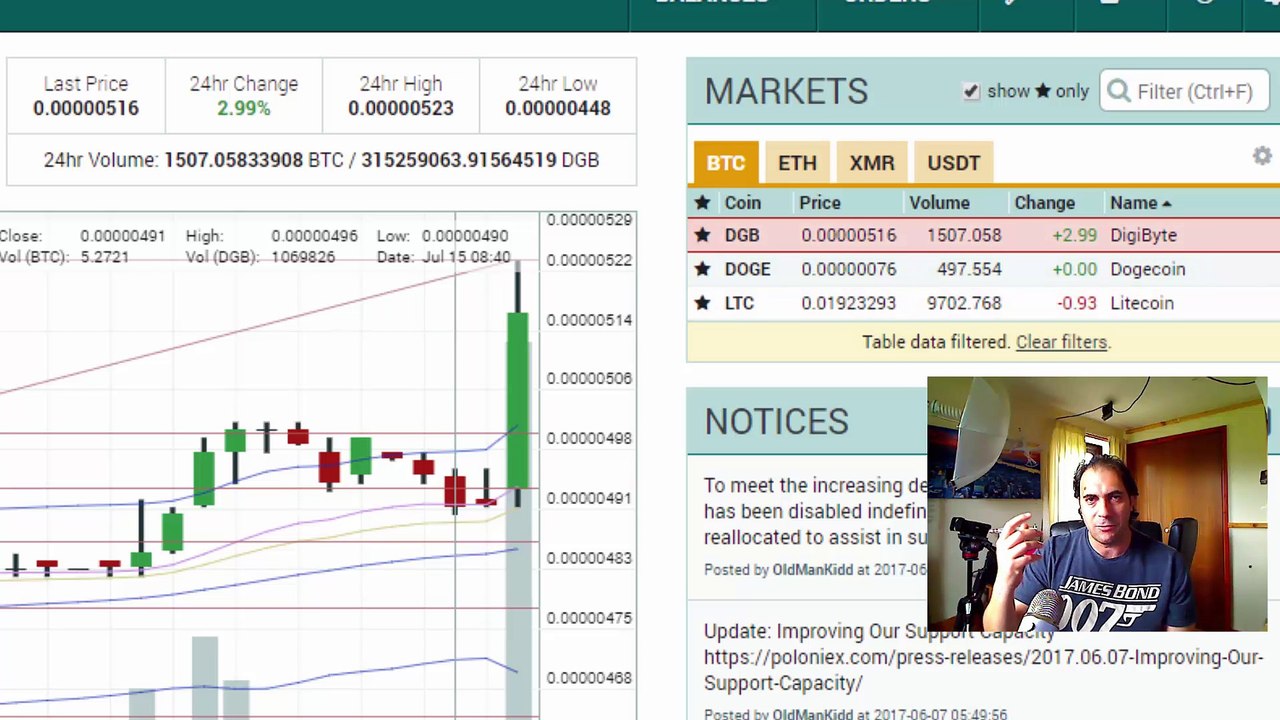
Task: Sort markets by Price column
Action: coord(820,203)
